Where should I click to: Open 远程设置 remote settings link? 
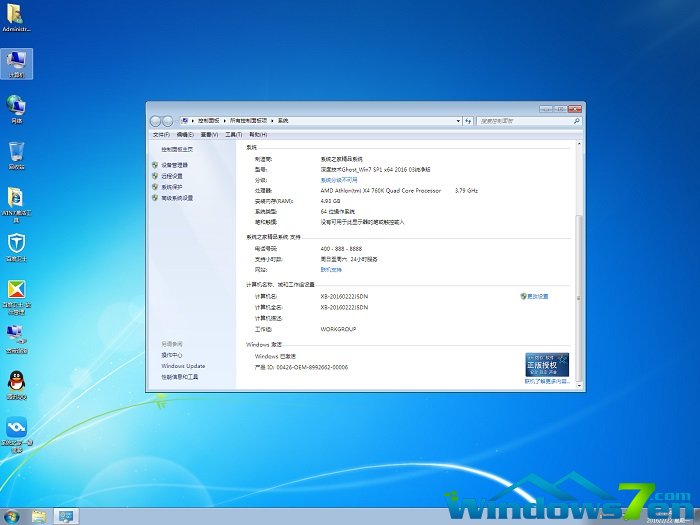click(x=172, y=176)
